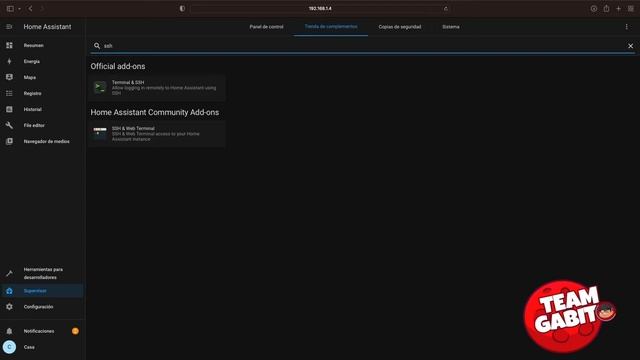
Task: Click Home Assistant Community Add-ons heading
Action: [155, 112]
